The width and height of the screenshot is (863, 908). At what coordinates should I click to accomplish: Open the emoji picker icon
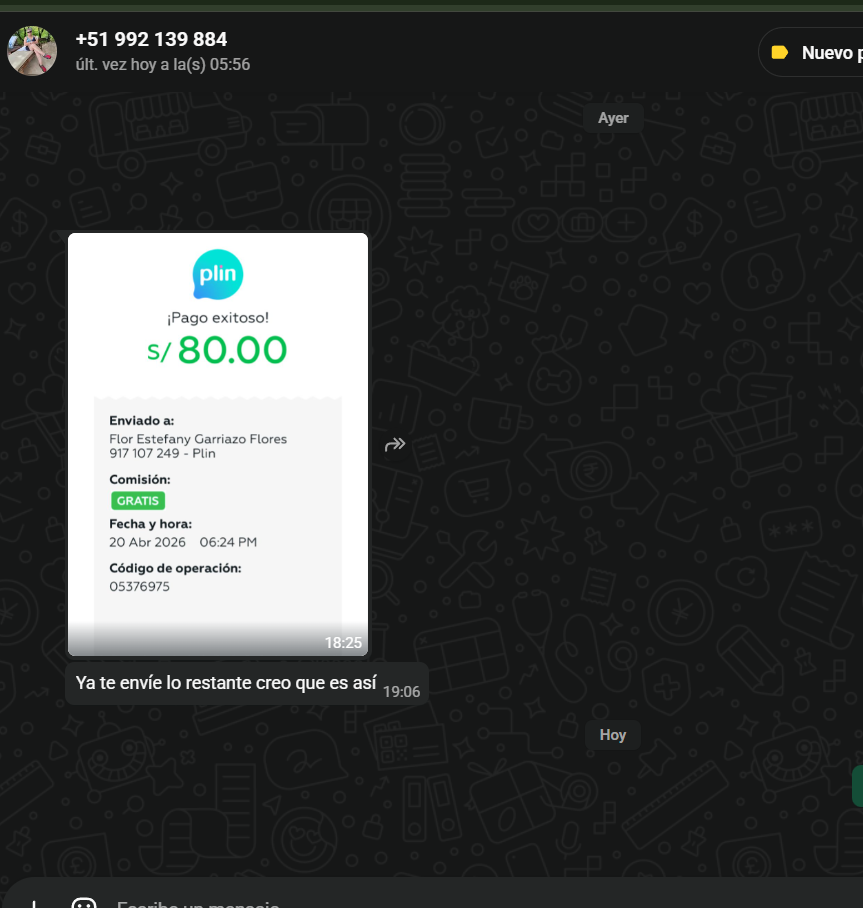(84, 902)
